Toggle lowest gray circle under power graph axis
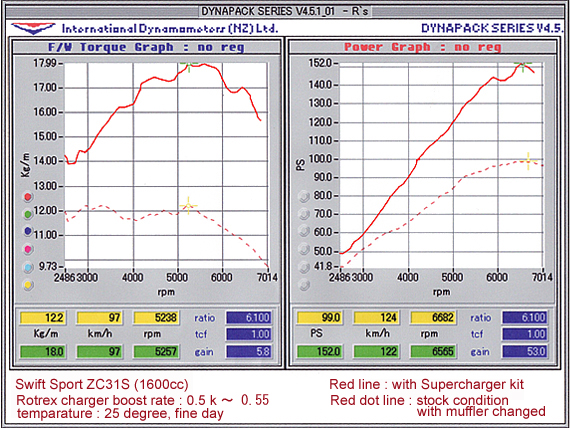Viewport: 570px width, 429px height. pyautogui.click(x=304, y=285)
